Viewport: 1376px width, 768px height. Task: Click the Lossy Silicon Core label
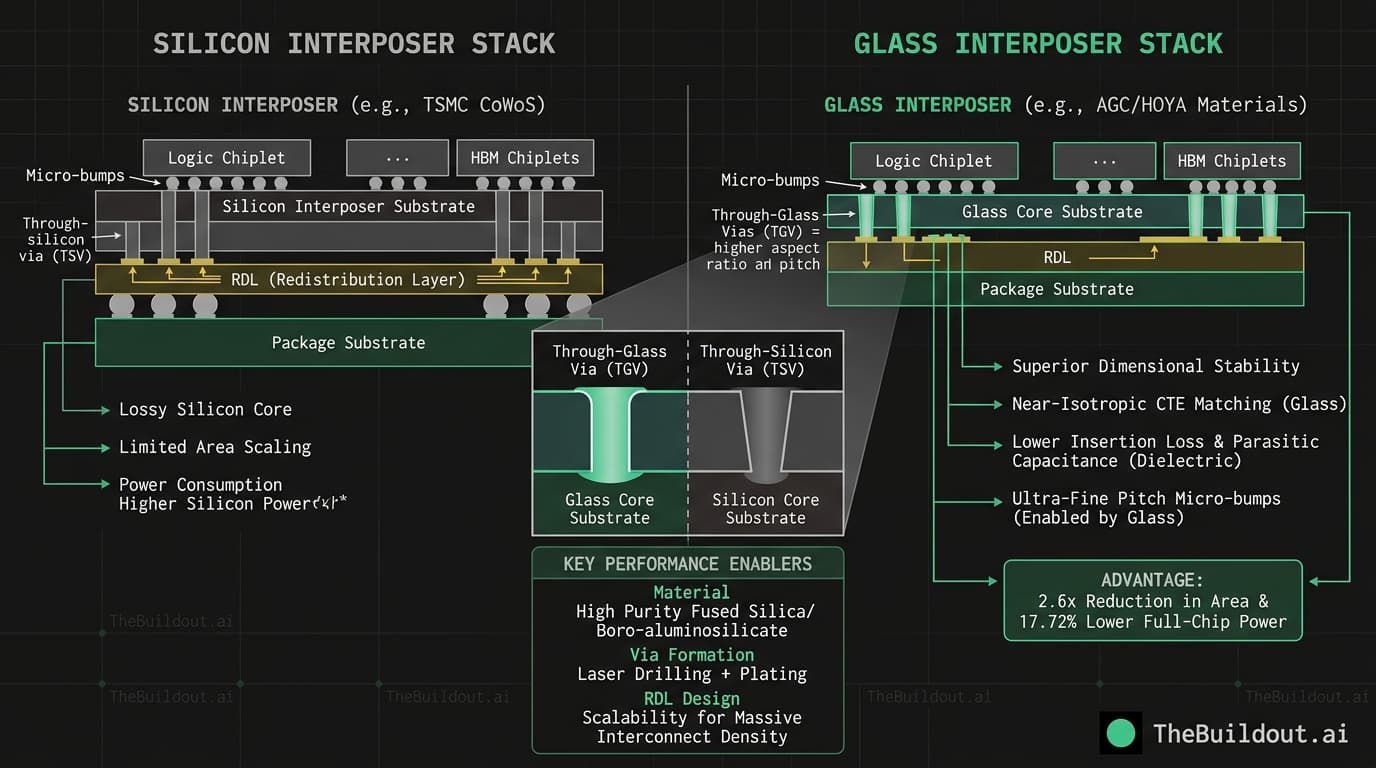[x=205, y=409]
